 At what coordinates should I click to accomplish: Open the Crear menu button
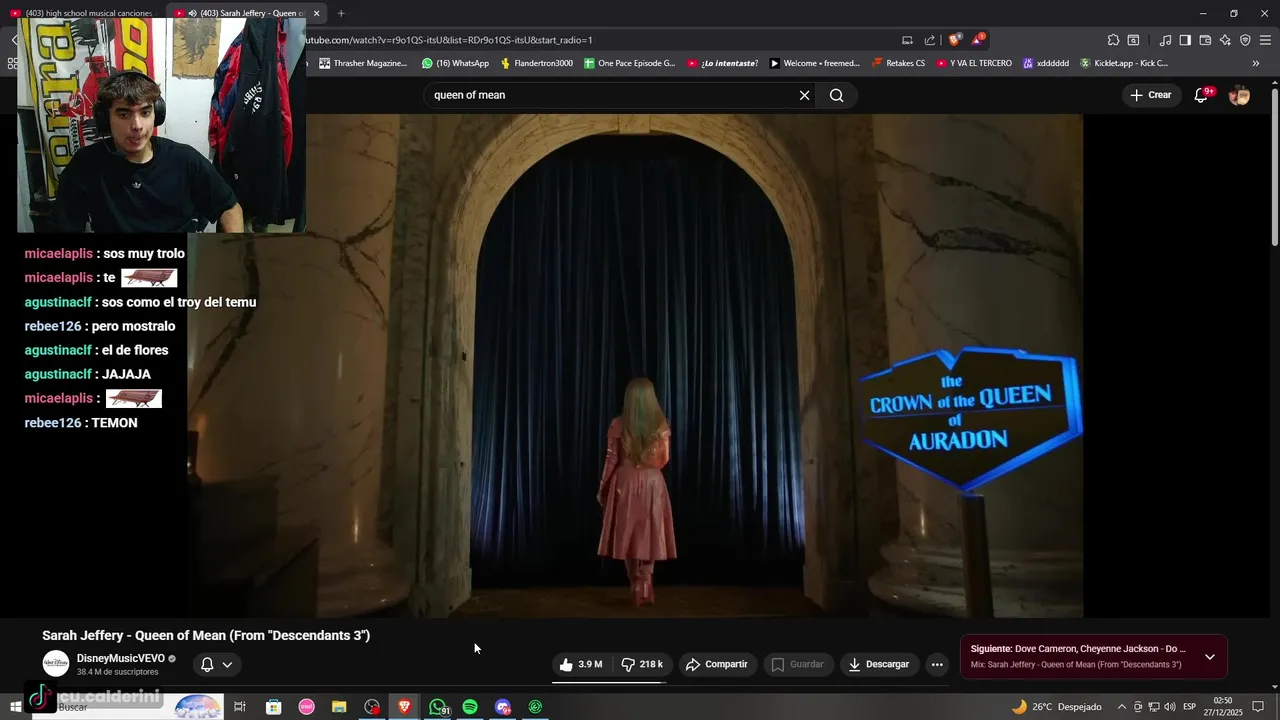[1150, 95]
